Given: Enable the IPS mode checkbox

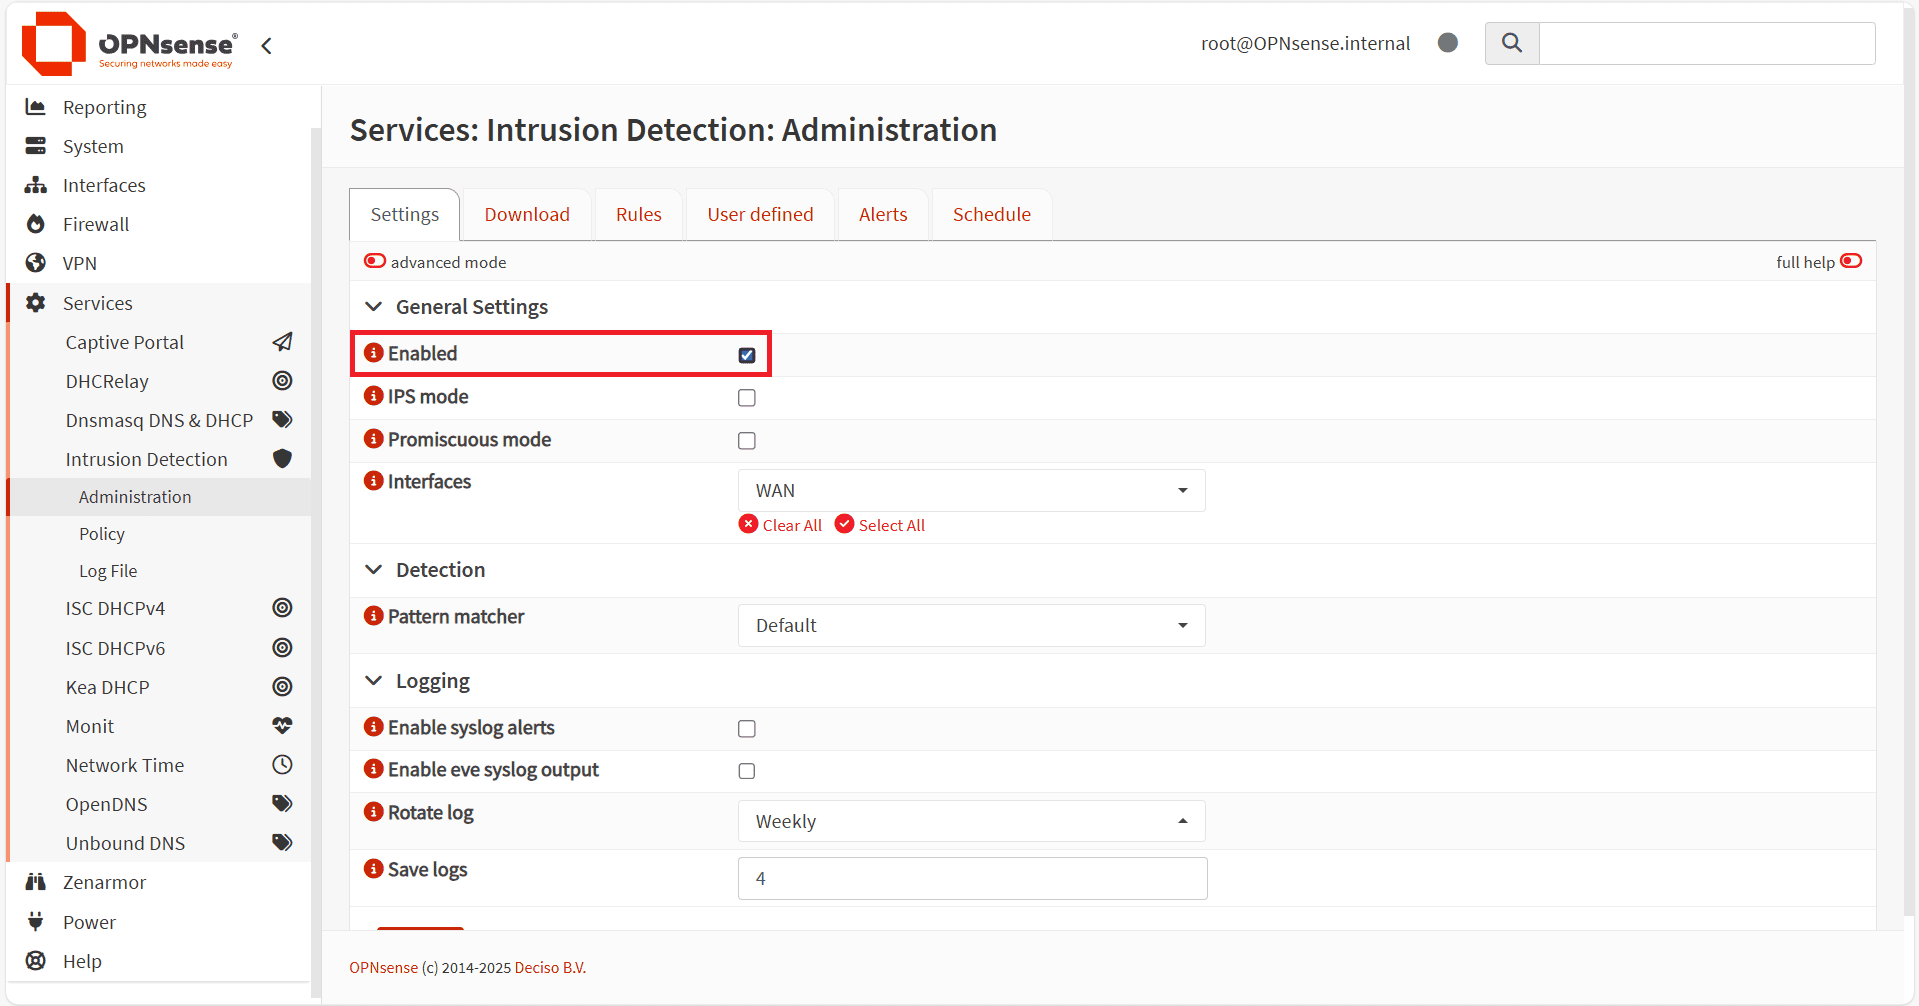Looking at the screenshot, I should coord(746,398).
